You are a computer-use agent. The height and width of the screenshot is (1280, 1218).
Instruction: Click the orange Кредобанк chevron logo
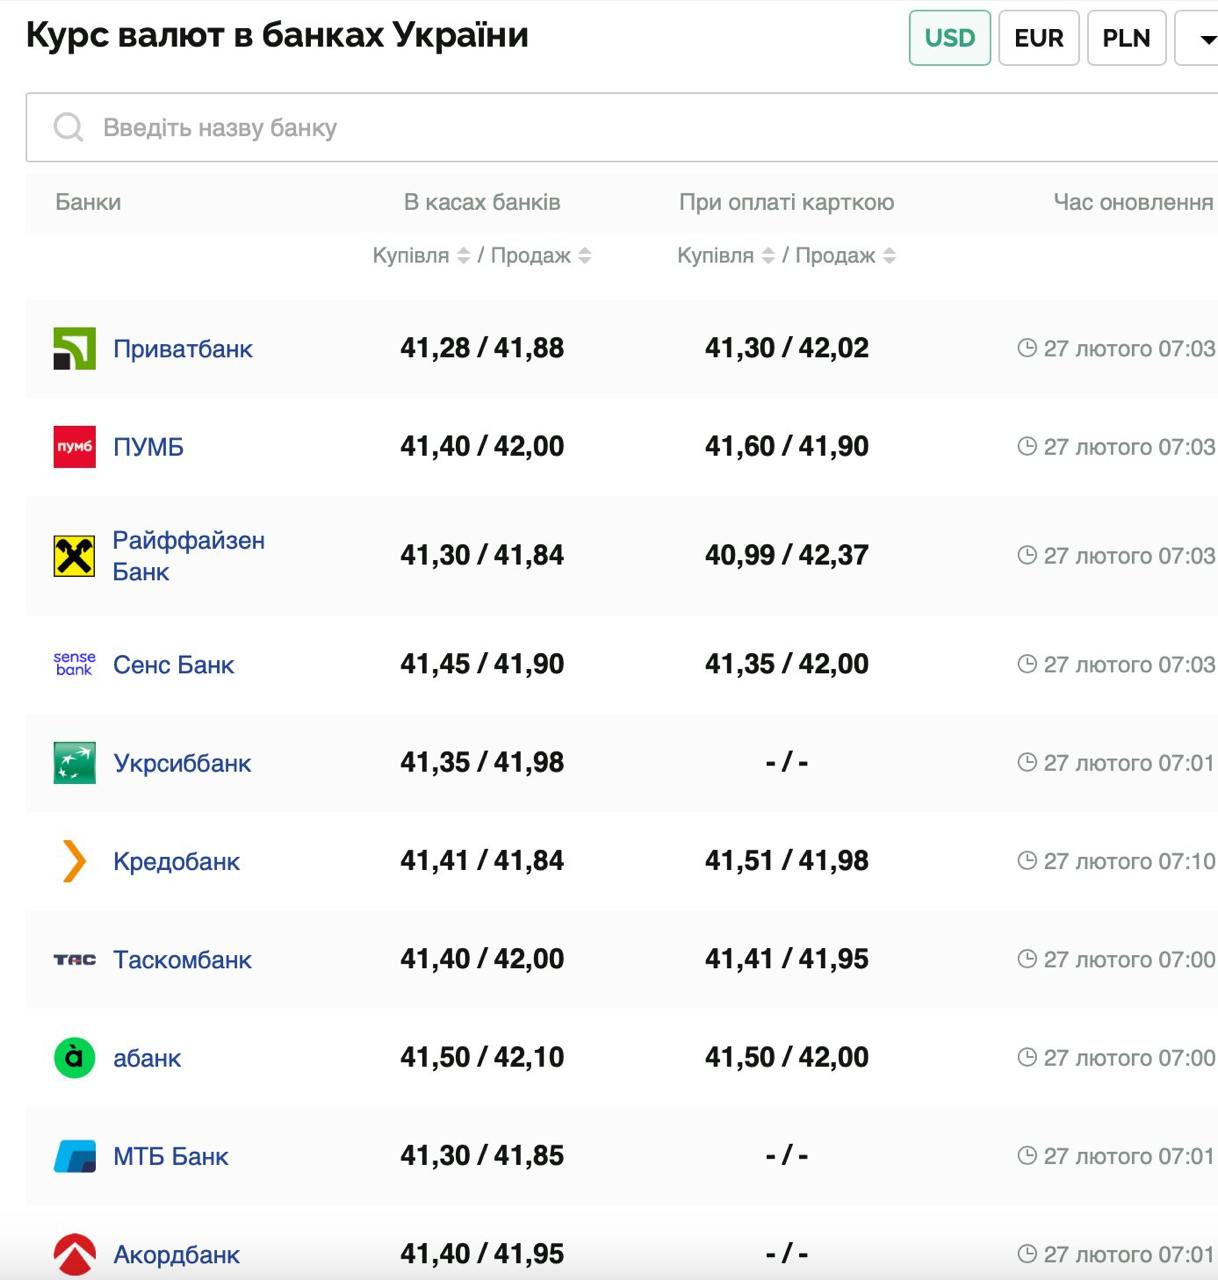click(x=74, y=861)
